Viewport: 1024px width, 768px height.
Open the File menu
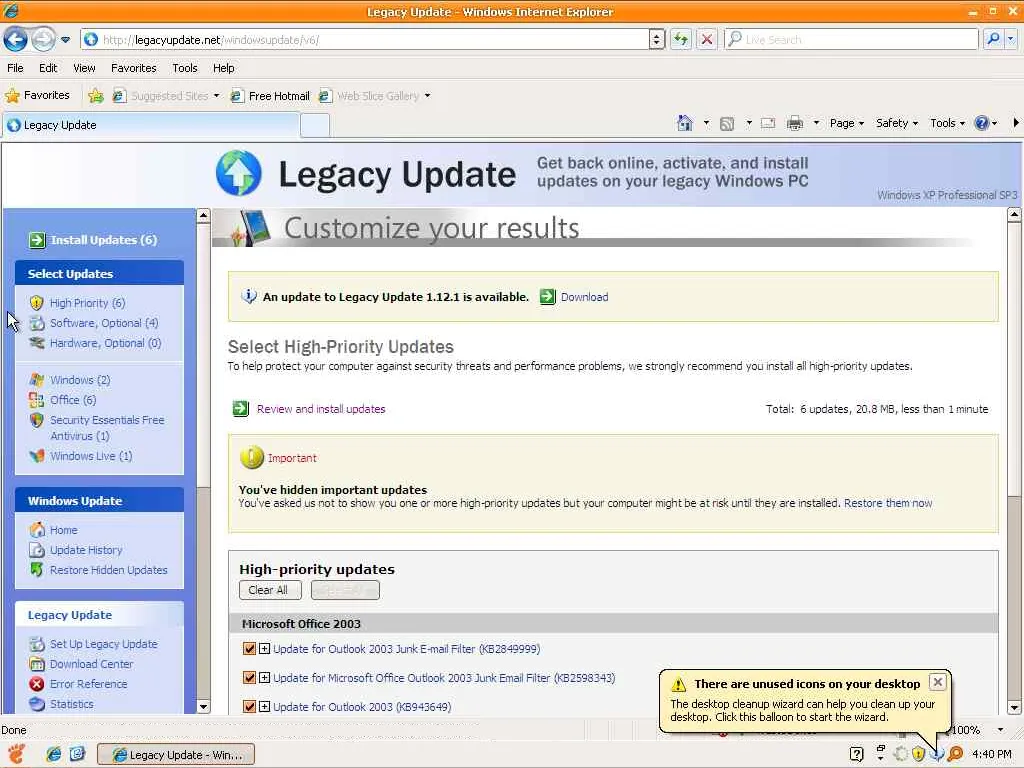15,68
